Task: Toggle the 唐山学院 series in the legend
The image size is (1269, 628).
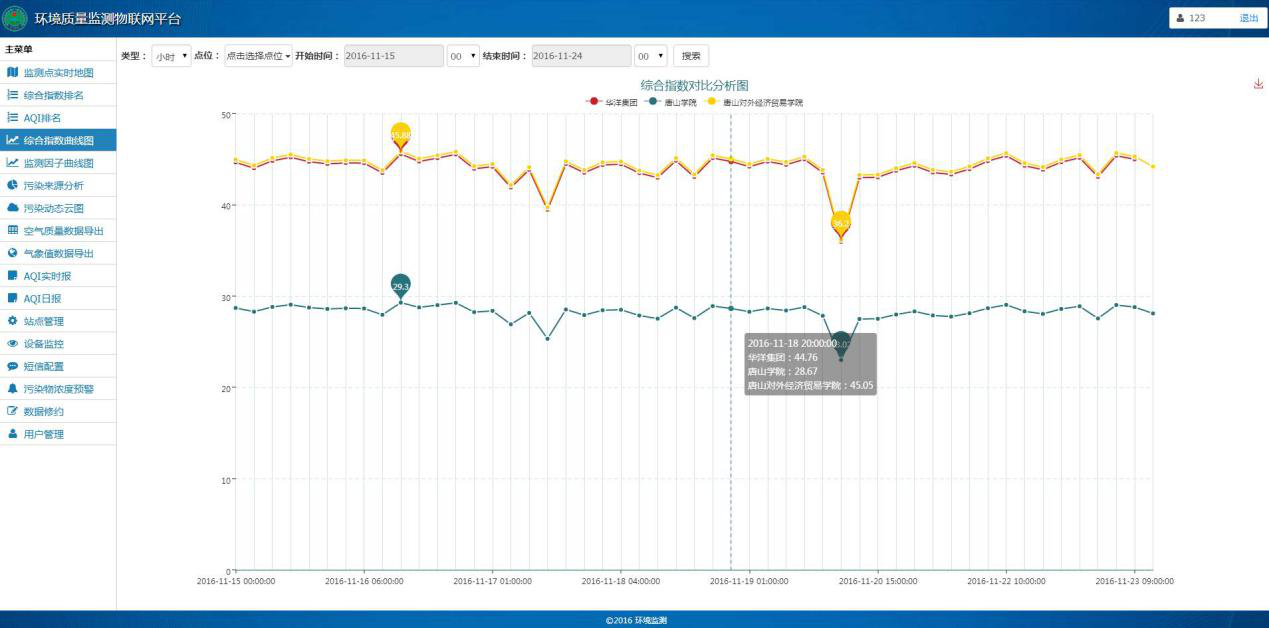Action: coord(670,102)
